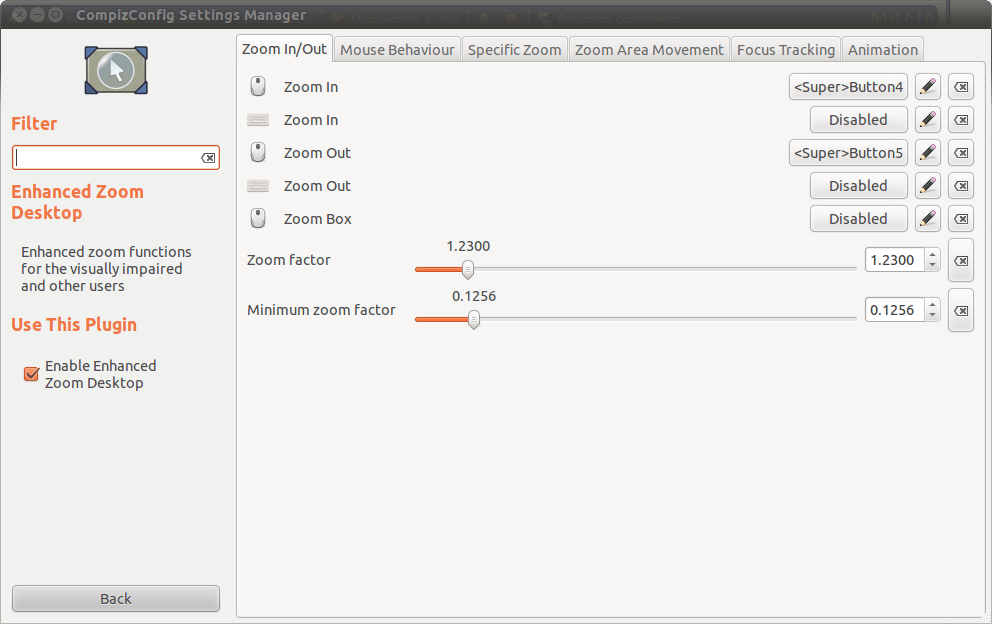Click the Minimum zoom factor slider handle
The width and height of the screenshot is (992, 624).
tap(474, 320)
